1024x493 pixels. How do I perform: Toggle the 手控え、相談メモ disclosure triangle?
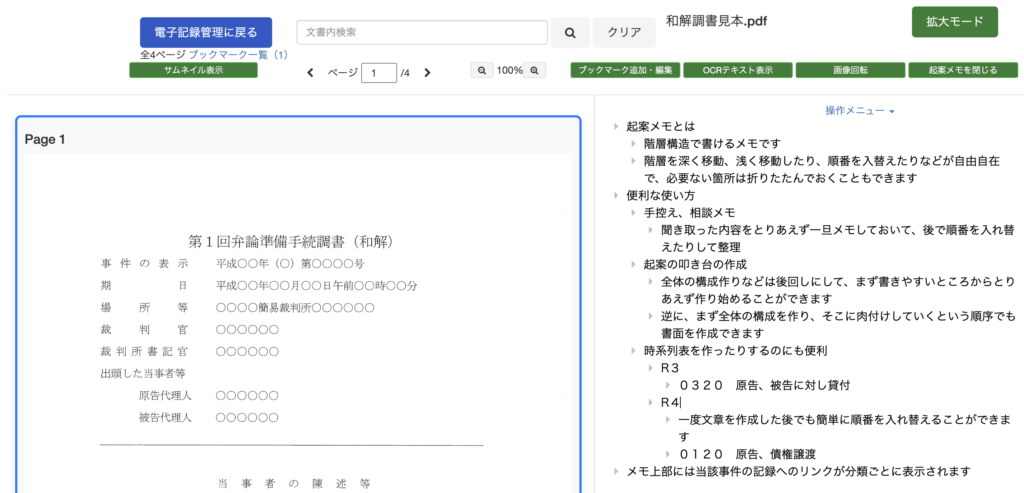(x=634, y=213)
